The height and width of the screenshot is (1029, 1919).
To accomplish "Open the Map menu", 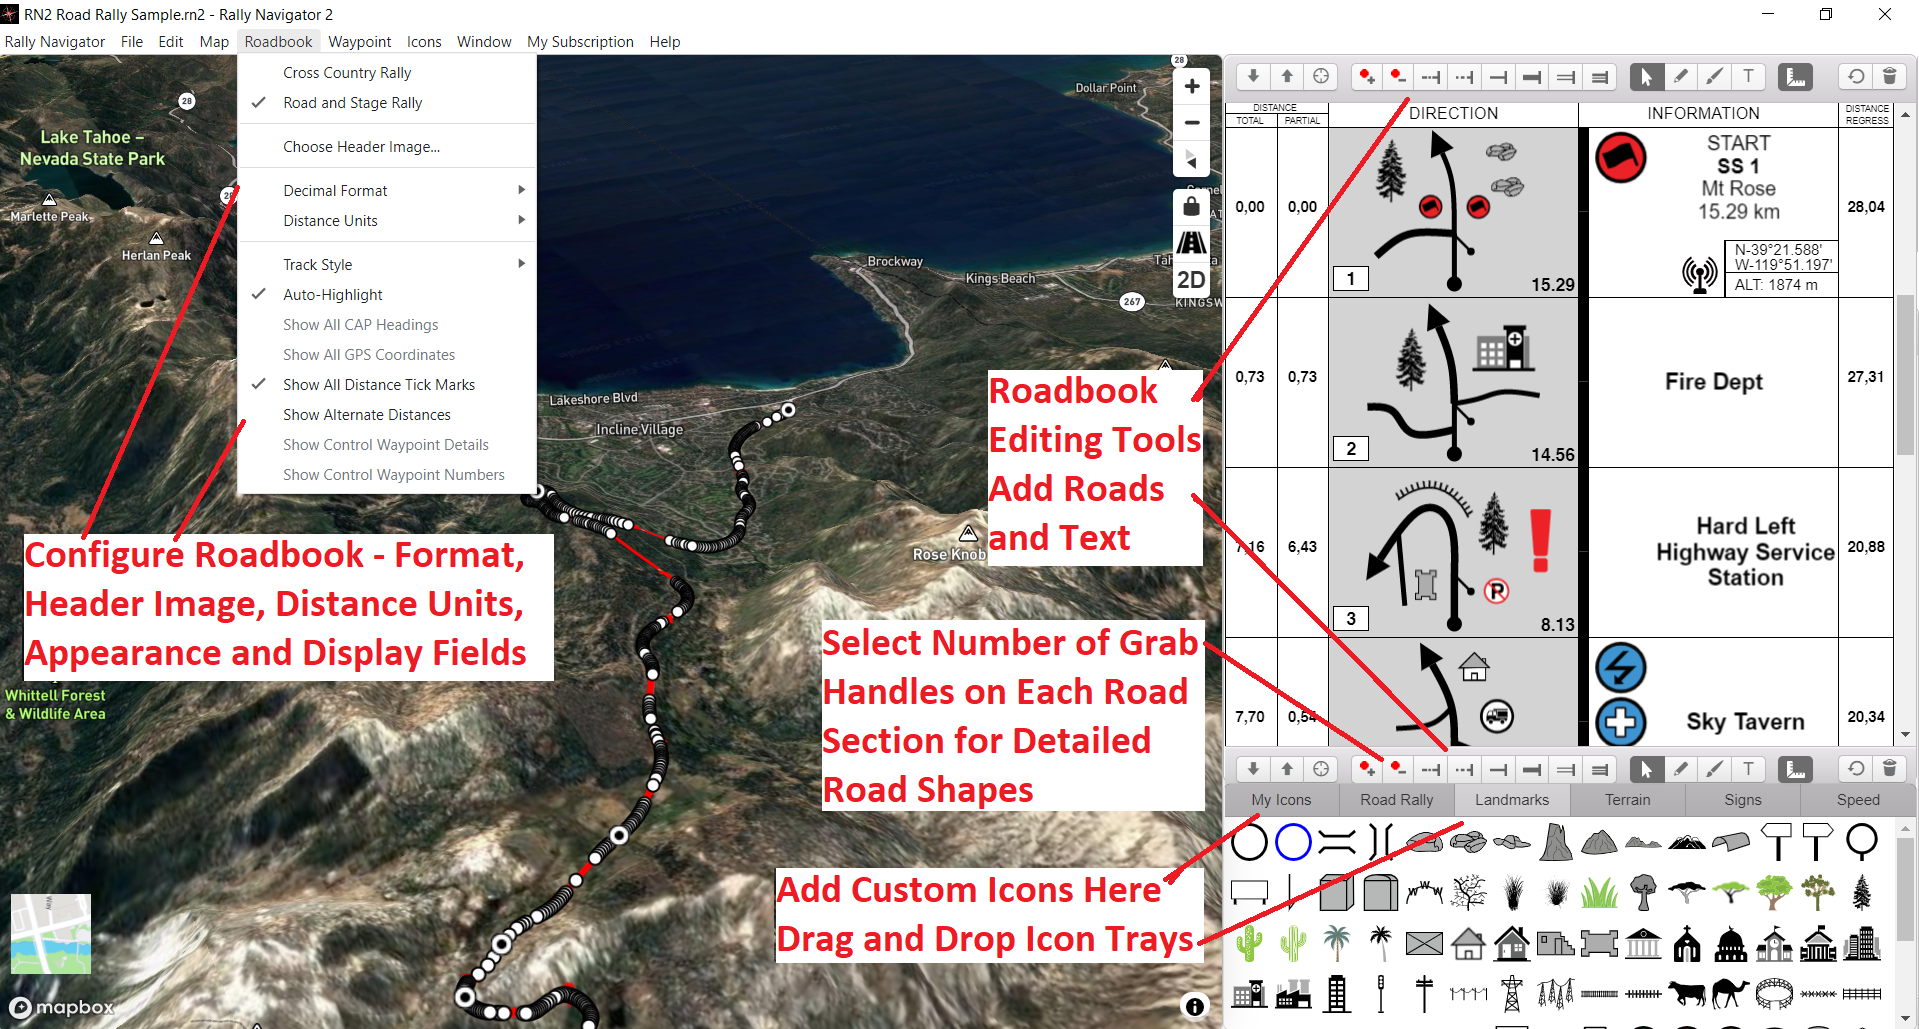I will 214,42.
